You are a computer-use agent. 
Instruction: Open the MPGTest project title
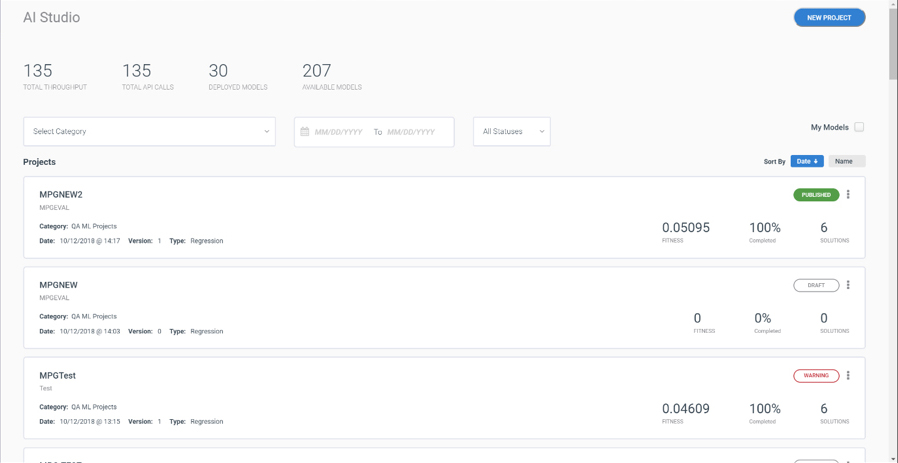tap(57, 376)
